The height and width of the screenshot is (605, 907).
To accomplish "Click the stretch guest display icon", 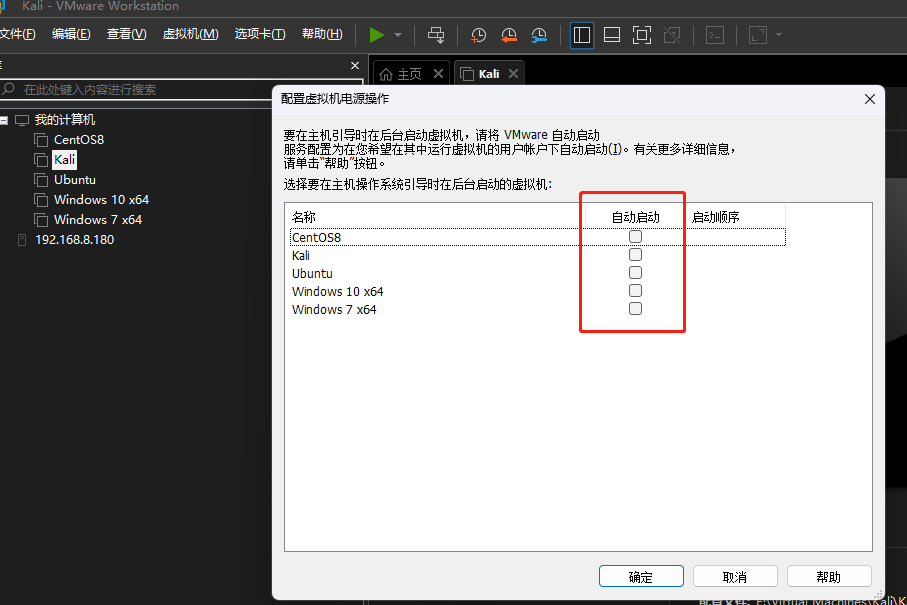I will [x=758, y=35].
